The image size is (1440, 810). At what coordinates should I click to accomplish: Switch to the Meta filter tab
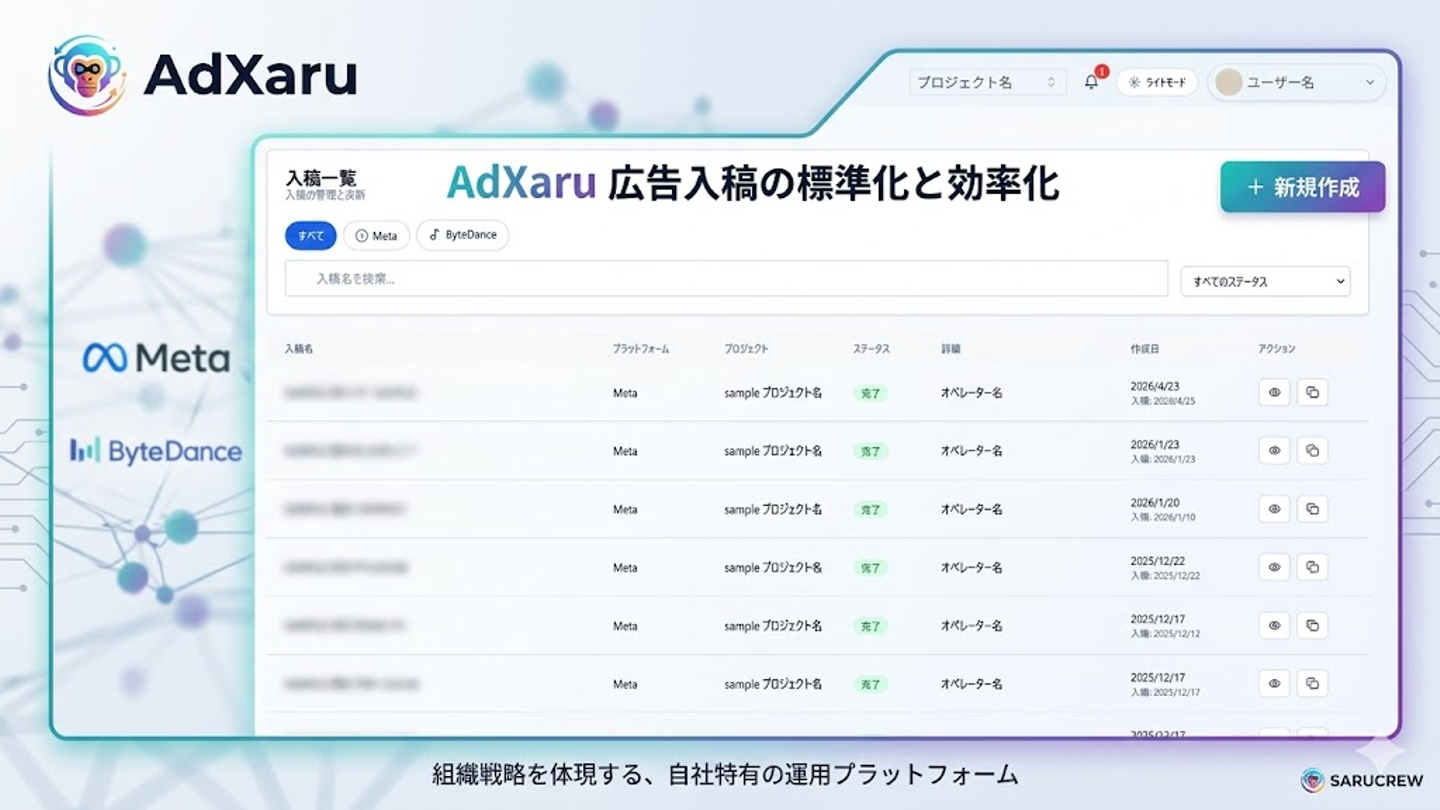click(x=376, y=236)
